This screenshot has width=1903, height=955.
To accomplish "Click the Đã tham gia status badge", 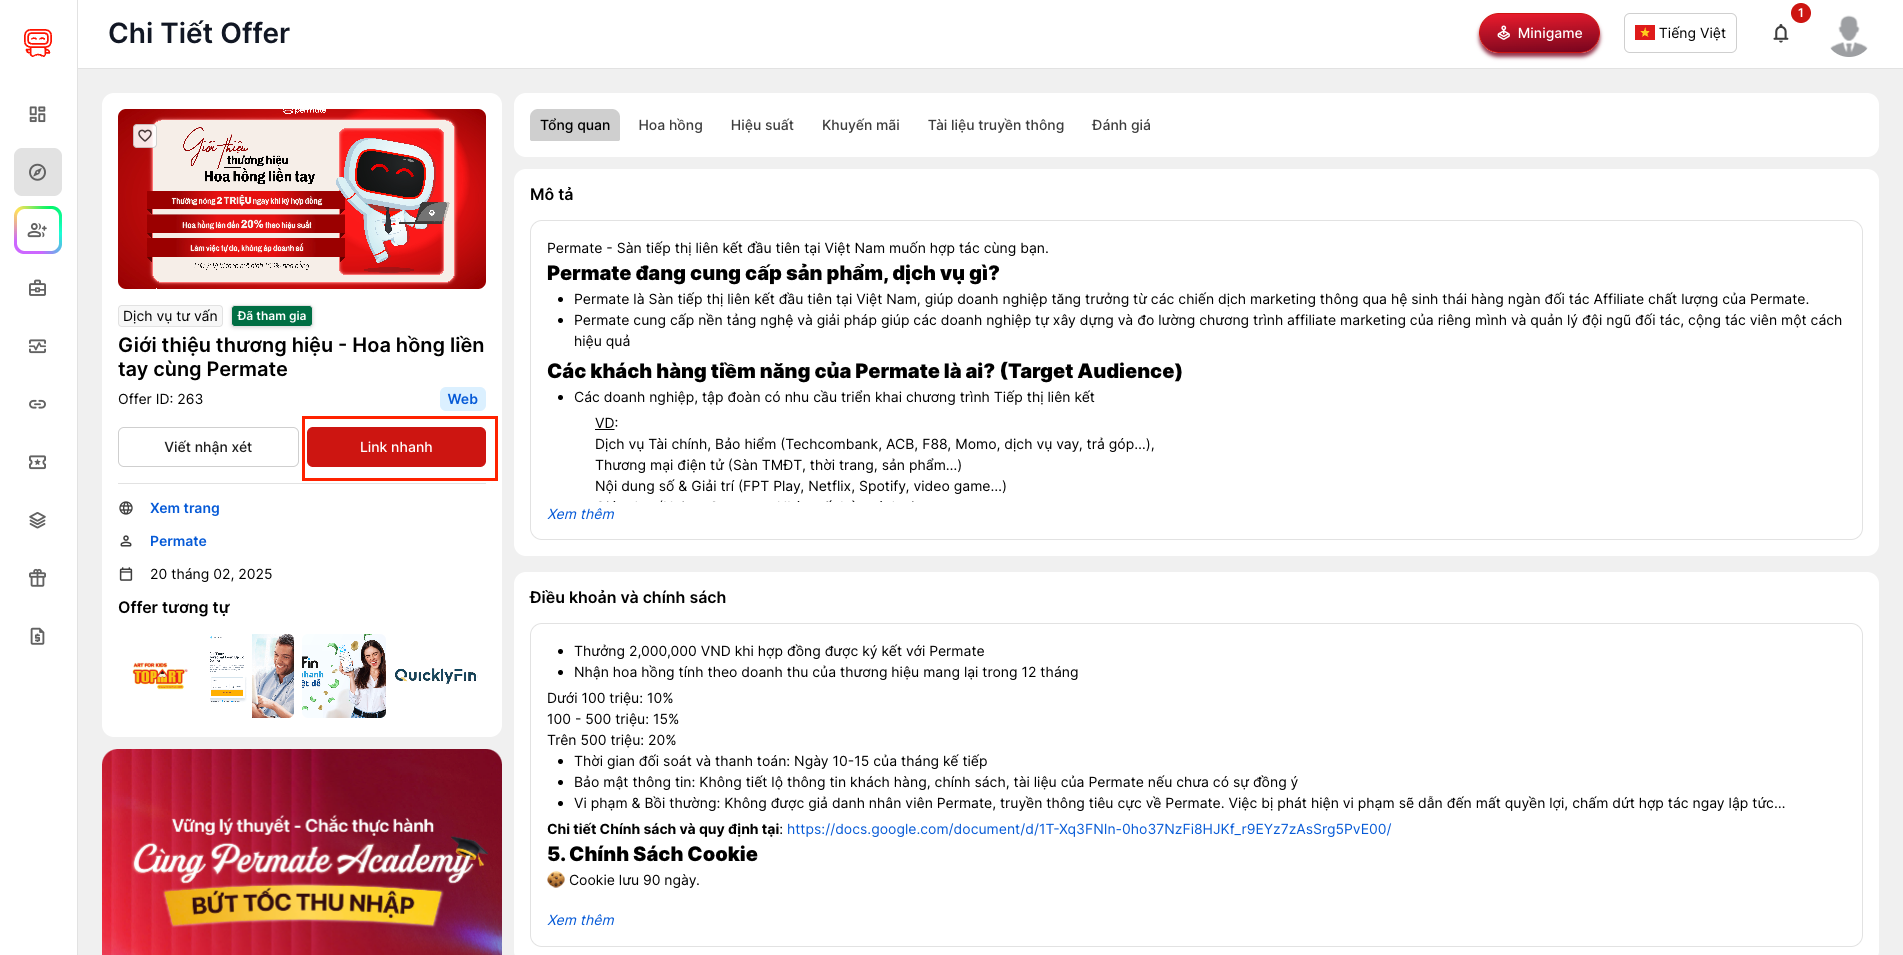I will [272, 316].
